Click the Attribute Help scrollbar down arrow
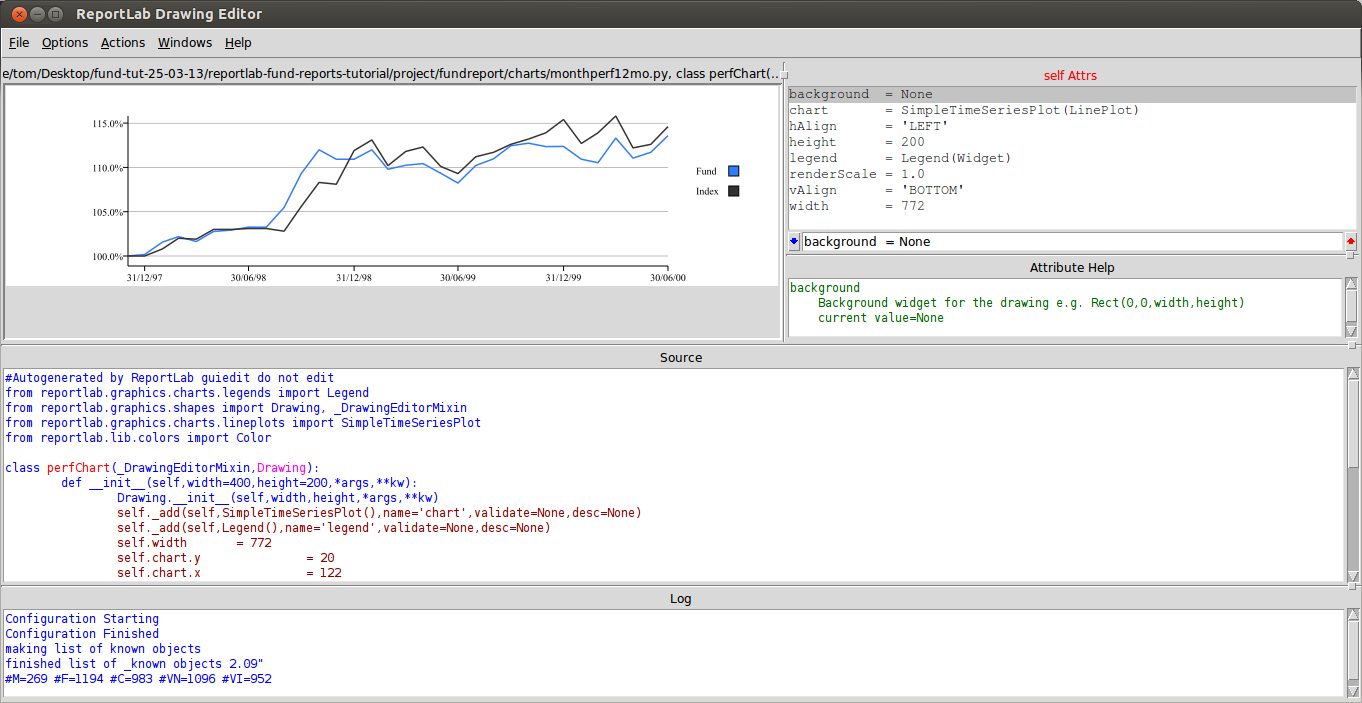This screenshot has width=1362, height=703. click(1352, 331)
